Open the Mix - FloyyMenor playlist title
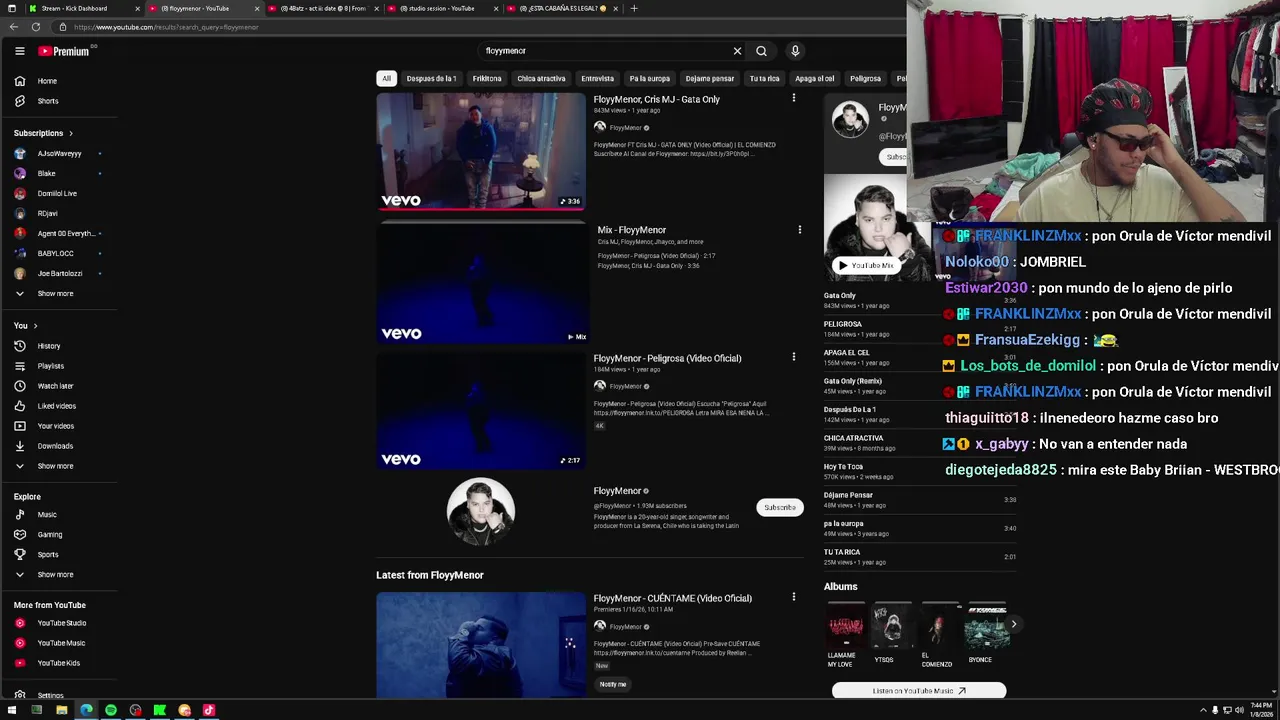Viewport: 1280px width, 720px height. tap(631, 230)
